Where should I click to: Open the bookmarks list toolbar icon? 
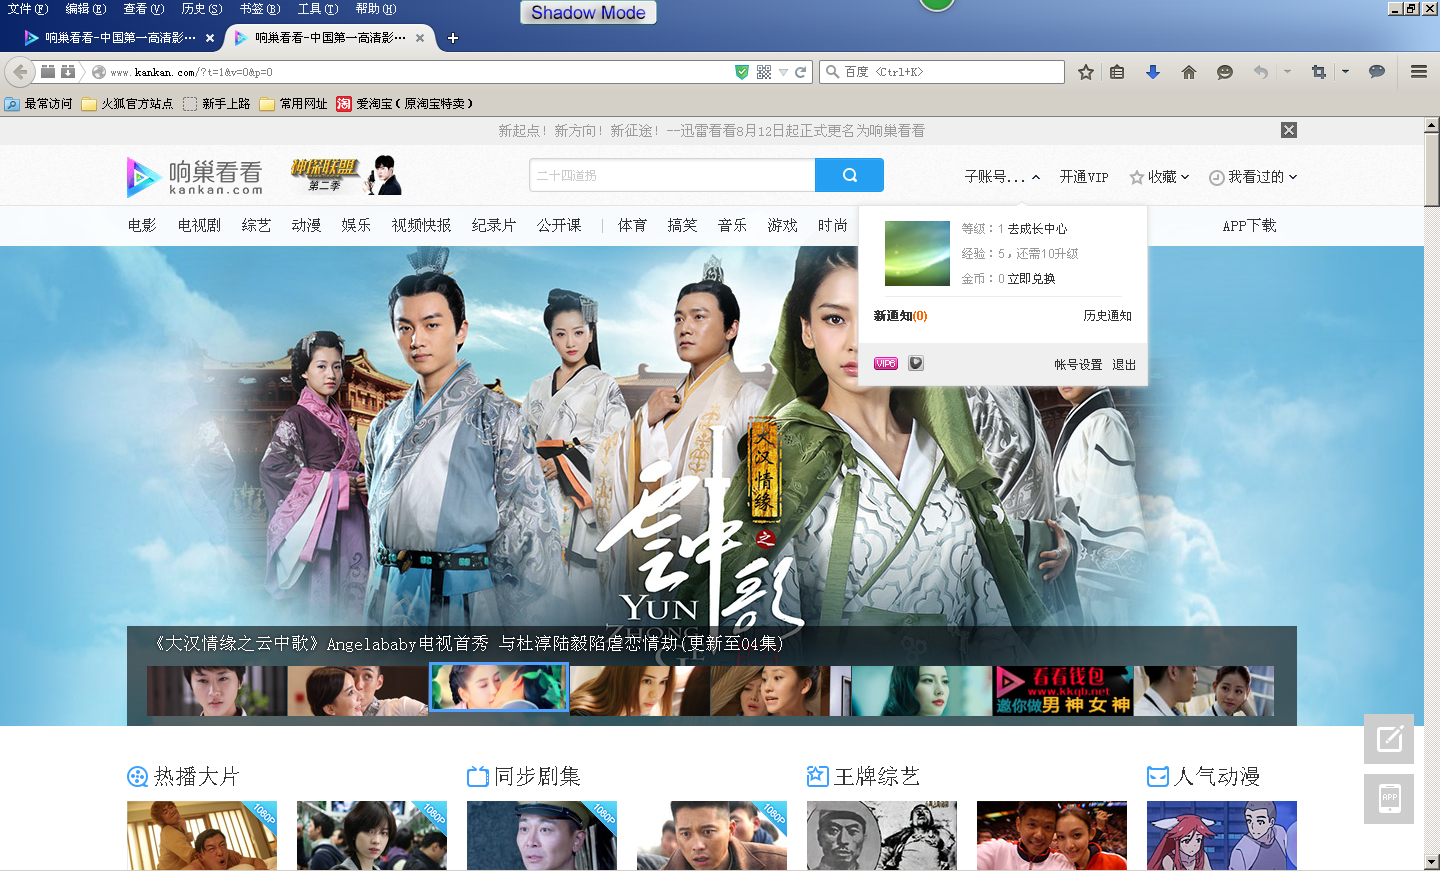pyautogui.click(x=1117, y=72)
